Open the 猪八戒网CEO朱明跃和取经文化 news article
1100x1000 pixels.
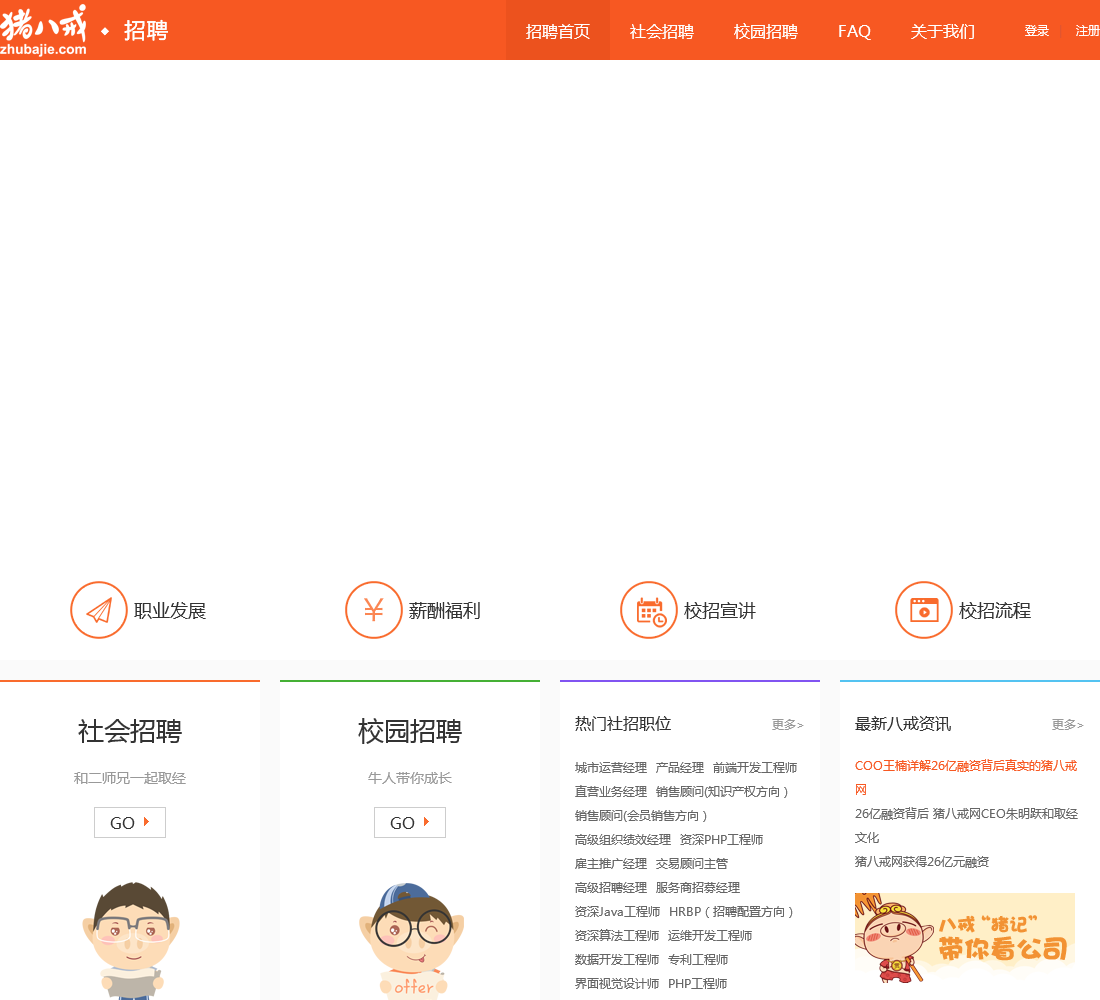coord(966,825)
